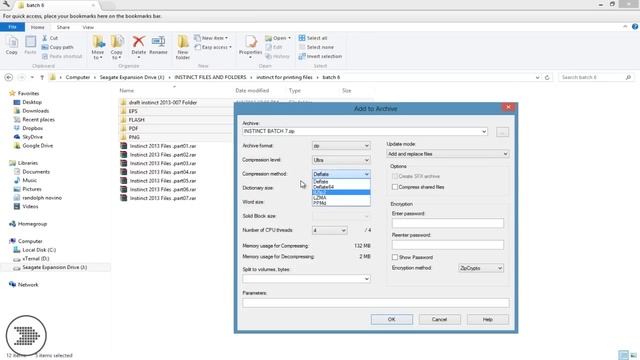Select SkyDrive in Favorites sidebar
The image size is (640, 360).
[x=32, y=137]
